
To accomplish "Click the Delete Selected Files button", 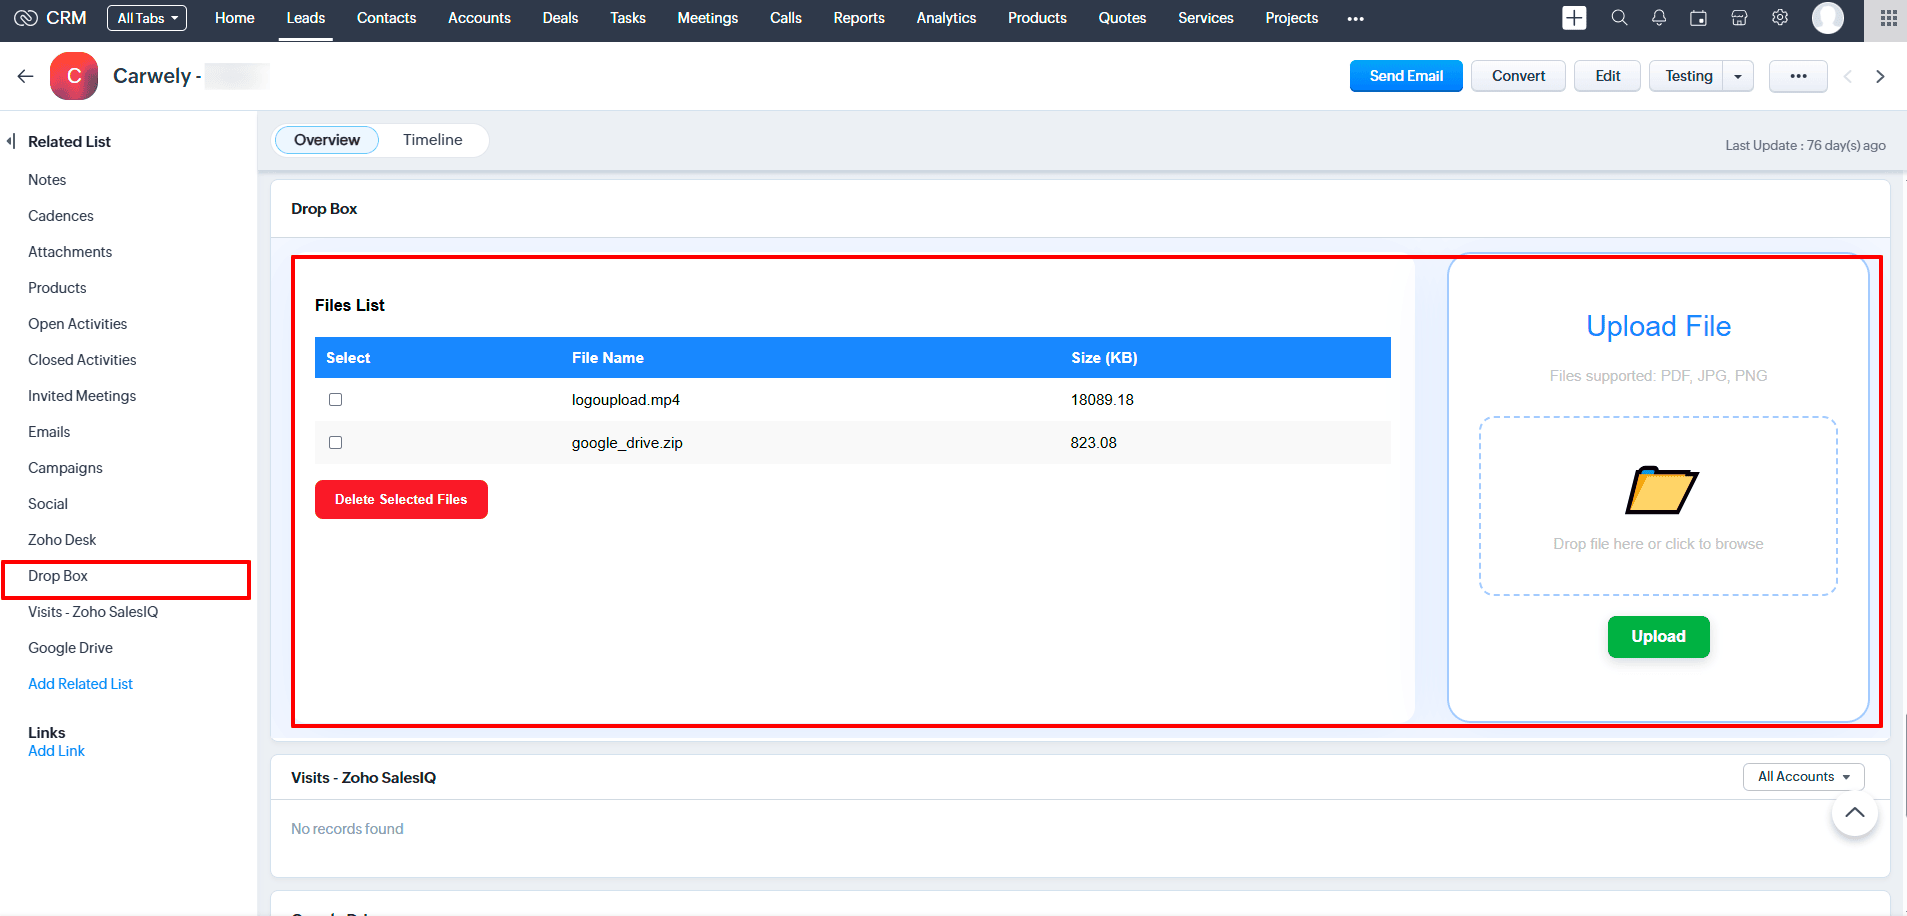I will click(x=401, y=499).
